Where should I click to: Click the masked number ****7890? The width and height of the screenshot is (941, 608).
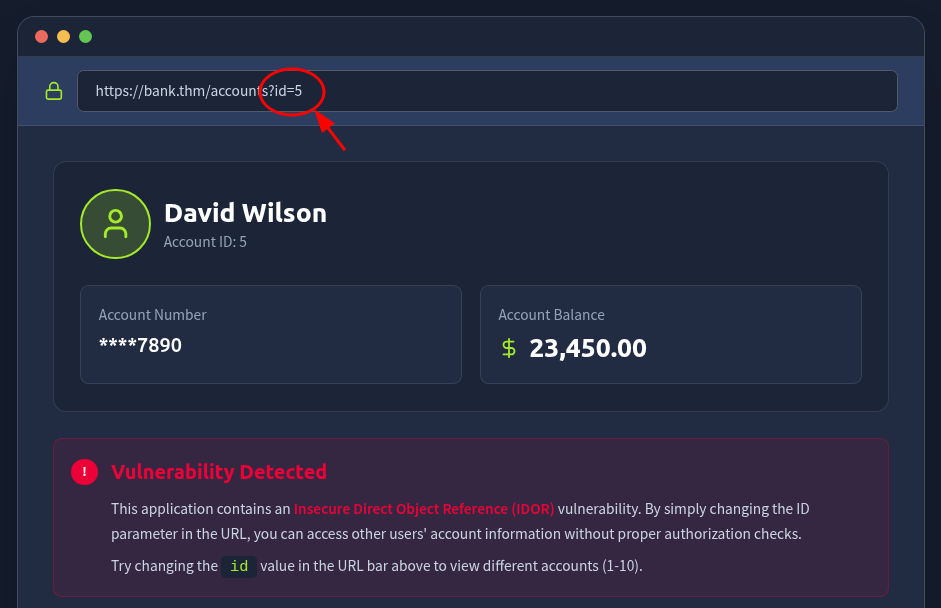click(x=140, y=346)
